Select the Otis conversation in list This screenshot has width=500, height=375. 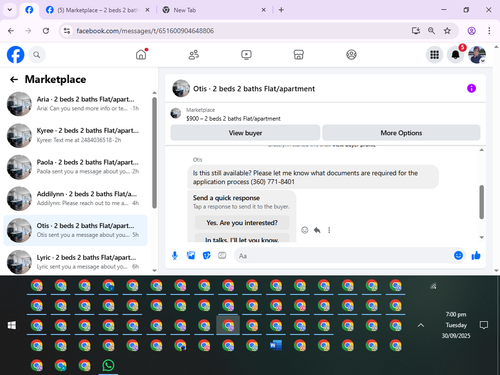click(x=75, y=230)
